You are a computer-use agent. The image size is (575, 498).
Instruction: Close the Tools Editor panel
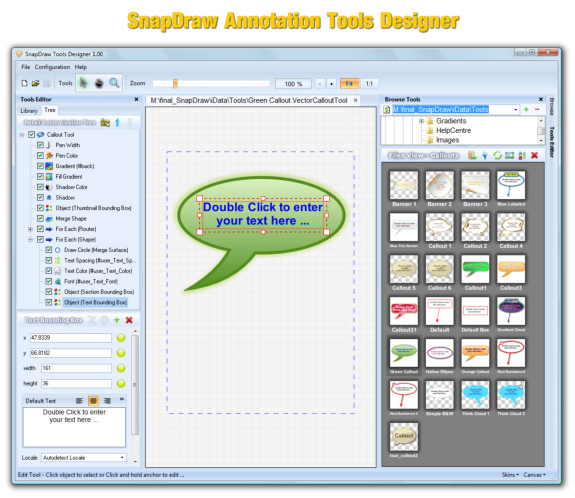pyautogui.click(x=136, y=99)
